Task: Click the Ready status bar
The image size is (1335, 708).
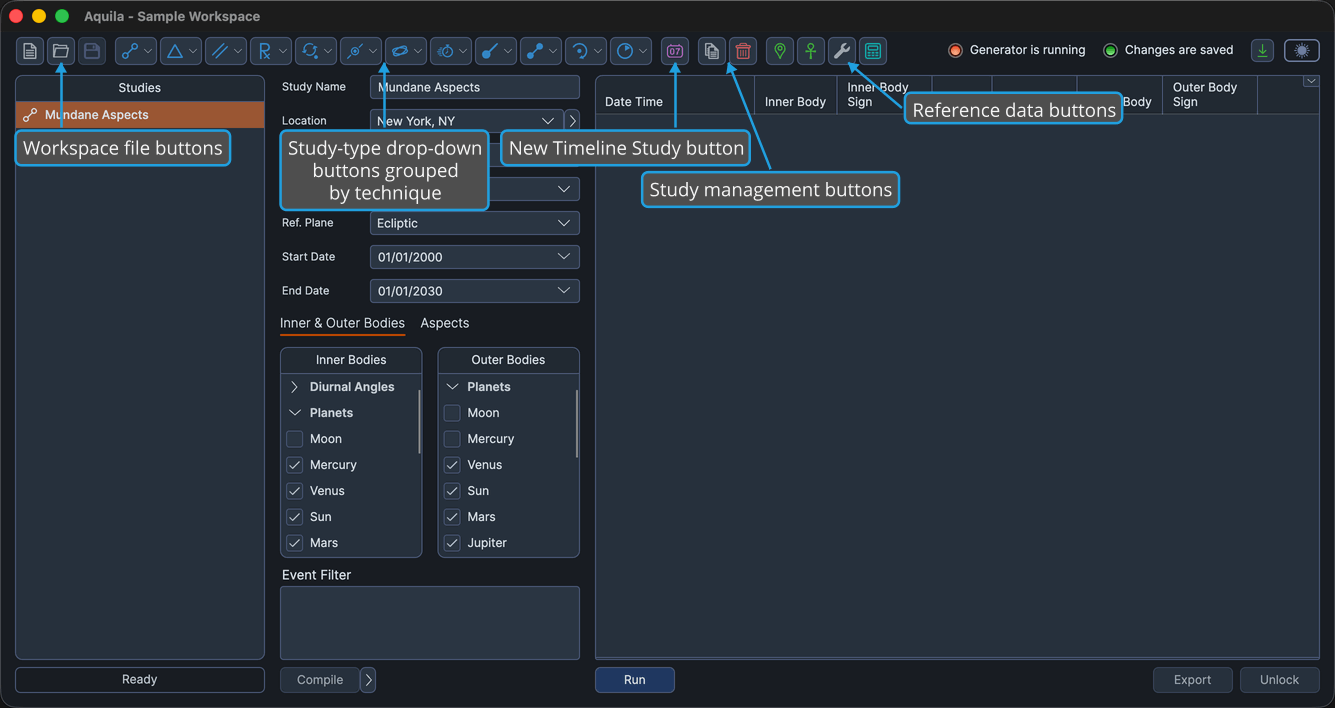Action: pos(140,680)
